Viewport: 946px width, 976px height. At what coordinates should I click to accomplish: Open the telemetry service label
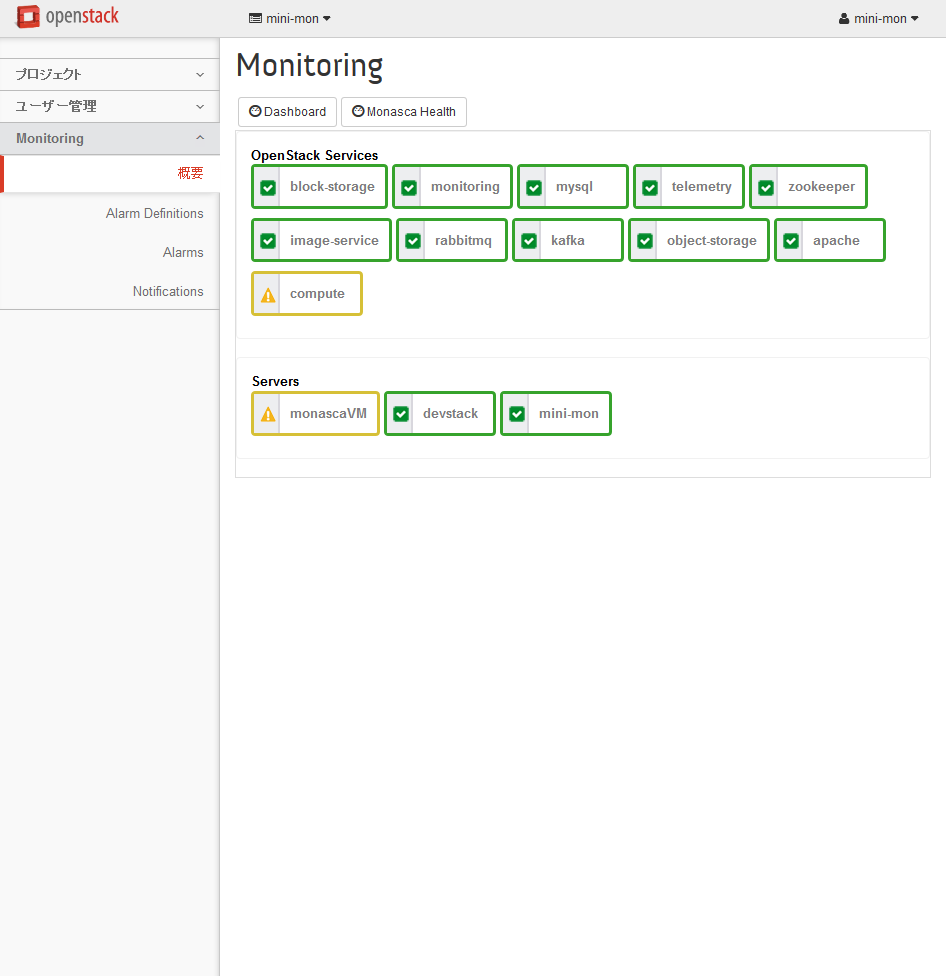[701, 187]
